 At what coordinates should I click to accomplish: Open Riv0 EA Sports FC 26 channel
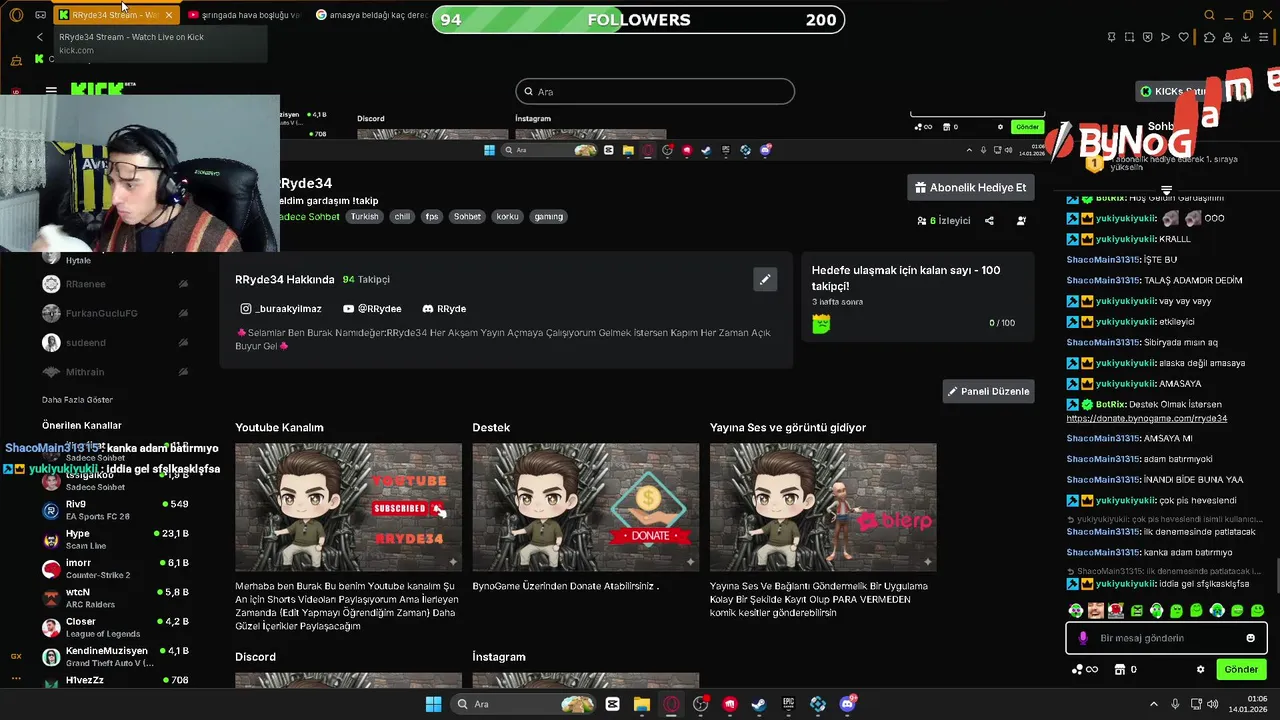point(115,510)
